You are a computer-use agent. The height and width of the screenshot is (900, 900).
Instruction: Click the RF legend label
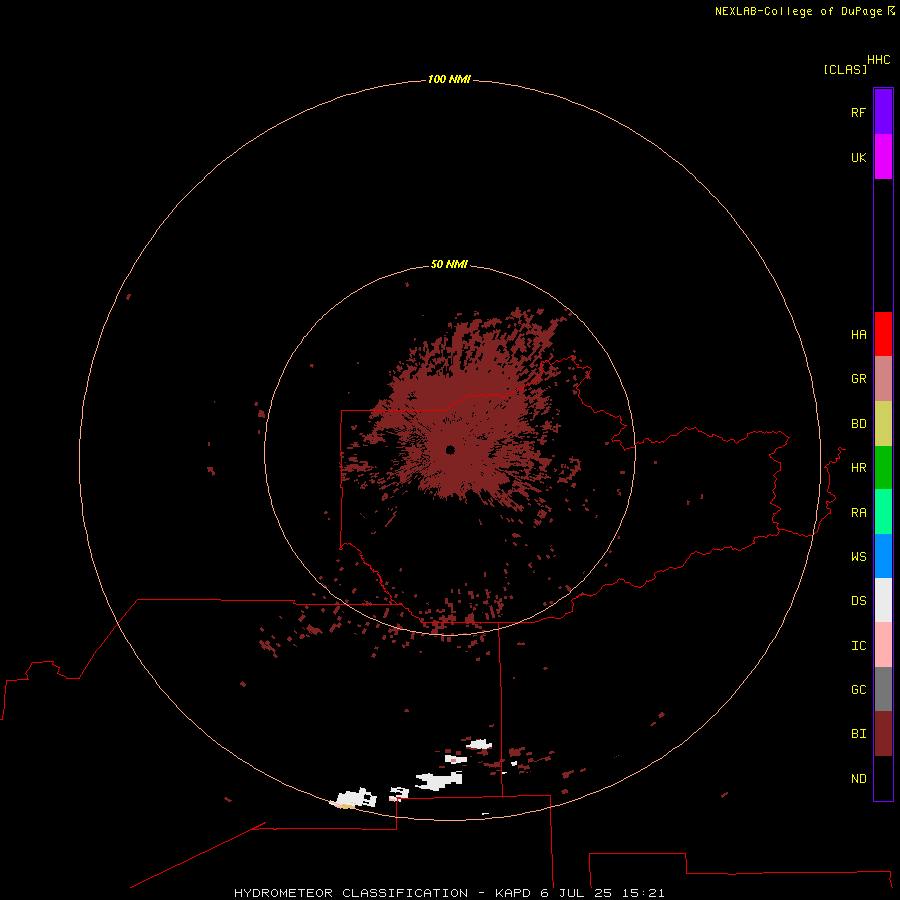[x=858, y=112]
